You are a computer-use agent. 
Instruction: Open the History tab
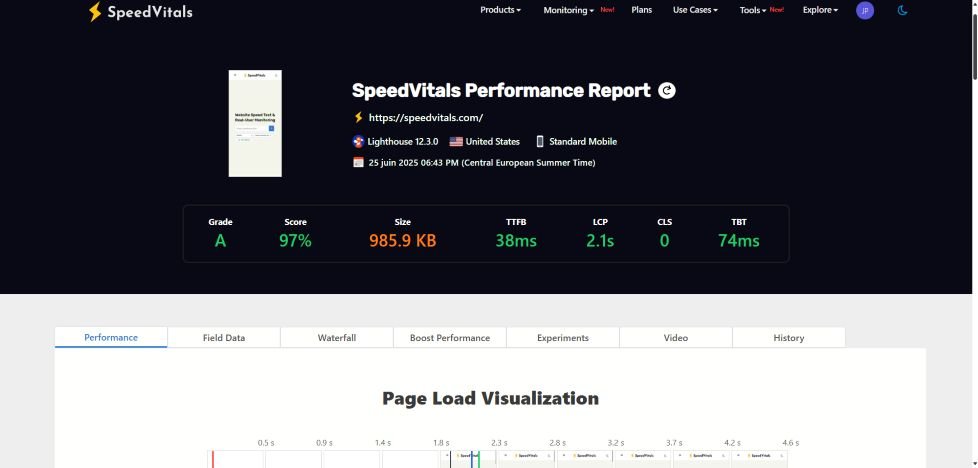[x=788, y=338]
